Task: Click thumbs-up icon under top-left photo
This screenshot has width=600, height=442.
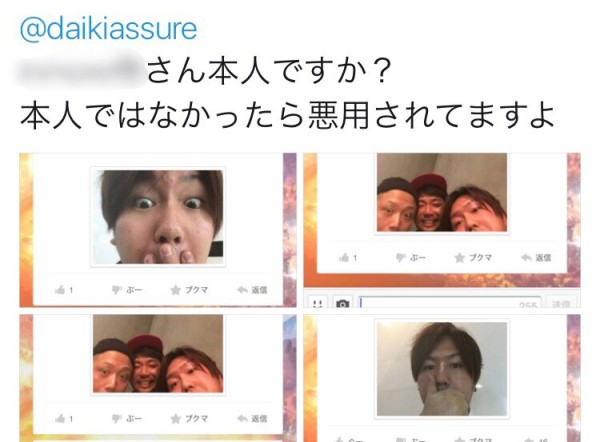Action: [x=60, y=290]
